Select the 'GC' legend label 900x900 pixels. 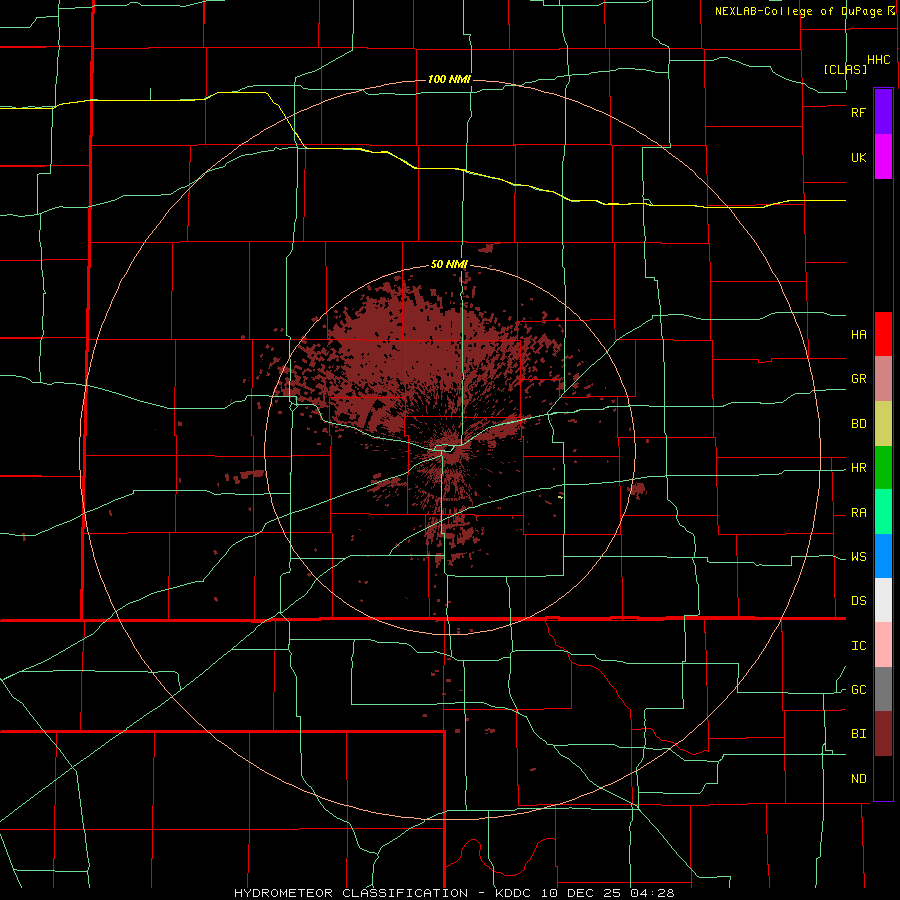[858, 690]
